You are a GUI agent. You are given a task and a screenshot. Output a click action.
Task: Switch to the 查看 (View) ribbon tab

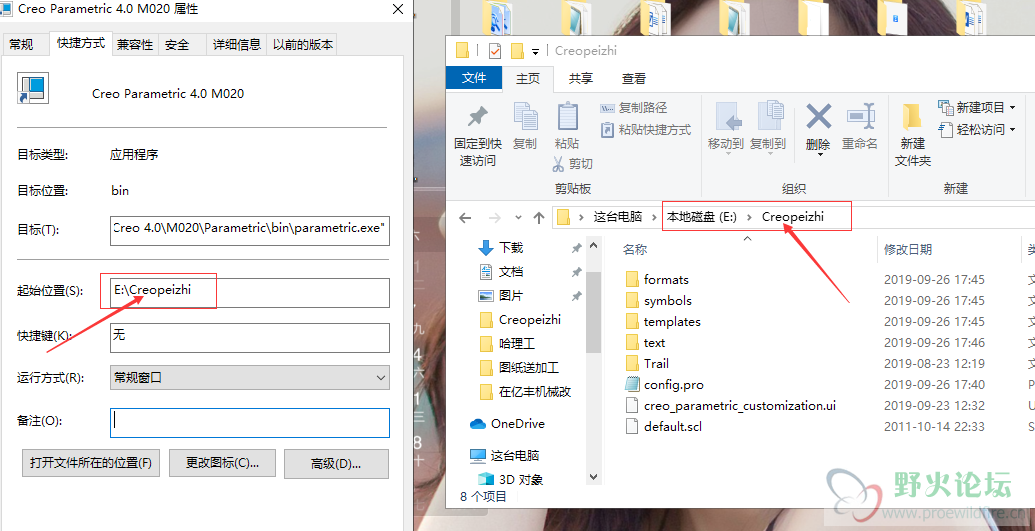coord(634,79)
